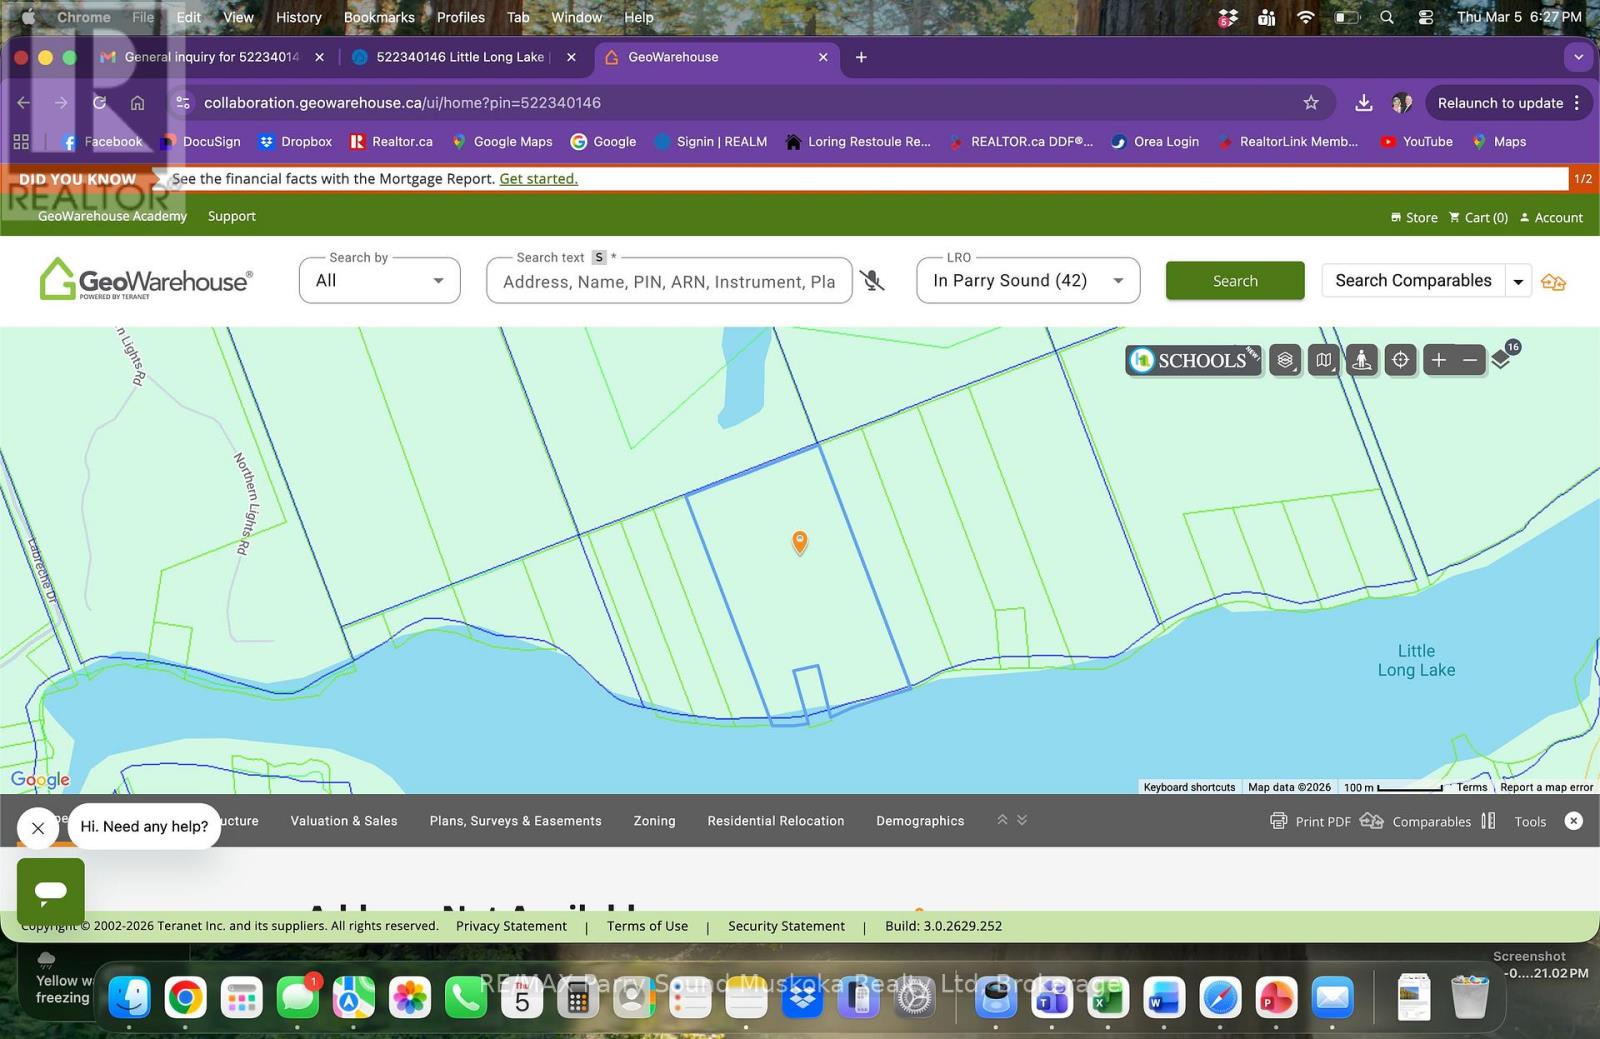Open the map layers control
Viewport: 1600px width, 1039px height.
click(1285, 360)
